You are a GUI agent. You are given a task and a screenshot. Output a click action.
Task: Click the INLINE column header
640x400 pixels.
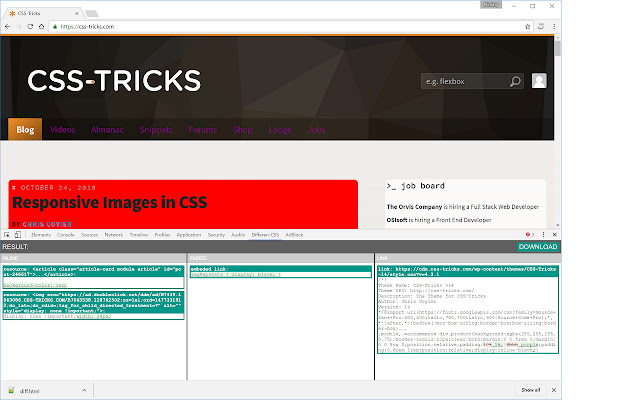coord(93,258)
